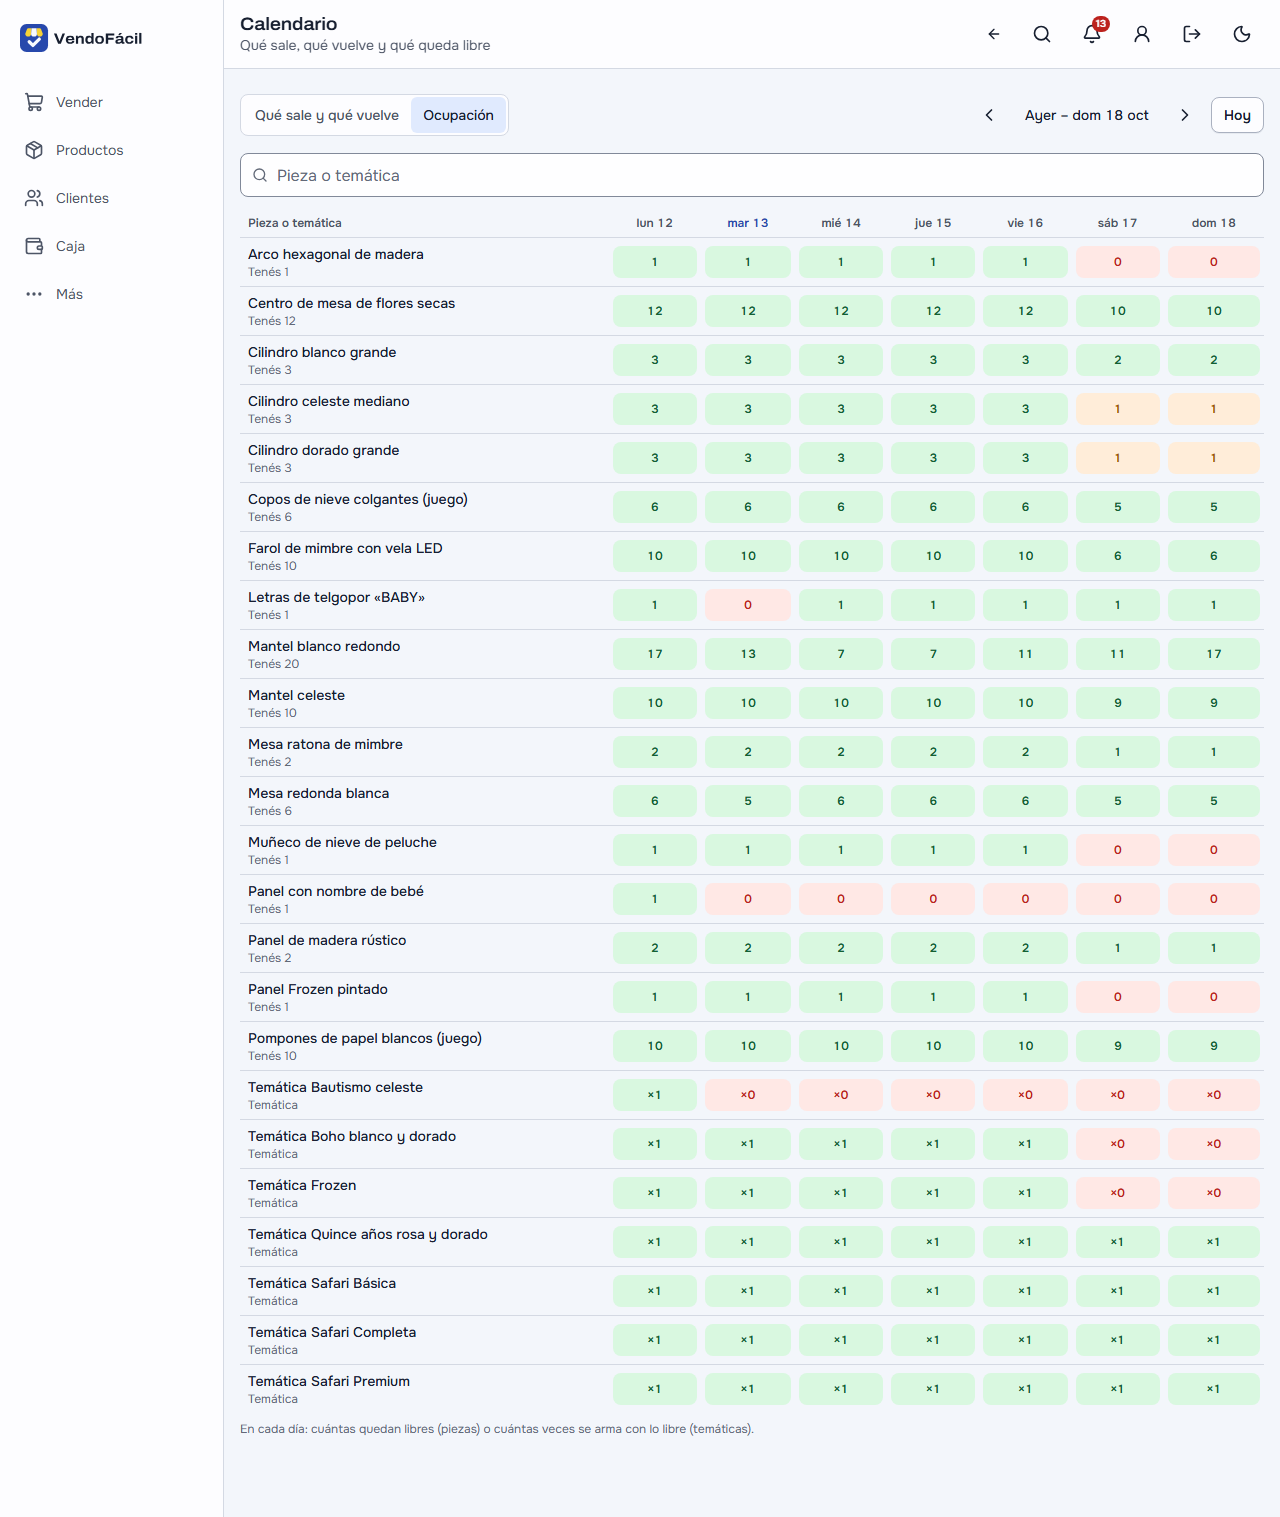This screenshot has height=1517, width=1280.
Task: Click red 0 cell for Letras de telgopor Tuesday
Action: click(748, 605)
